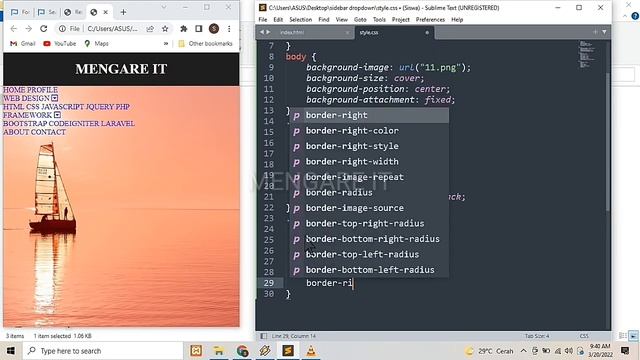Click previous tab arrow in Sublime
640x360 pixels.
click(262, 32)
